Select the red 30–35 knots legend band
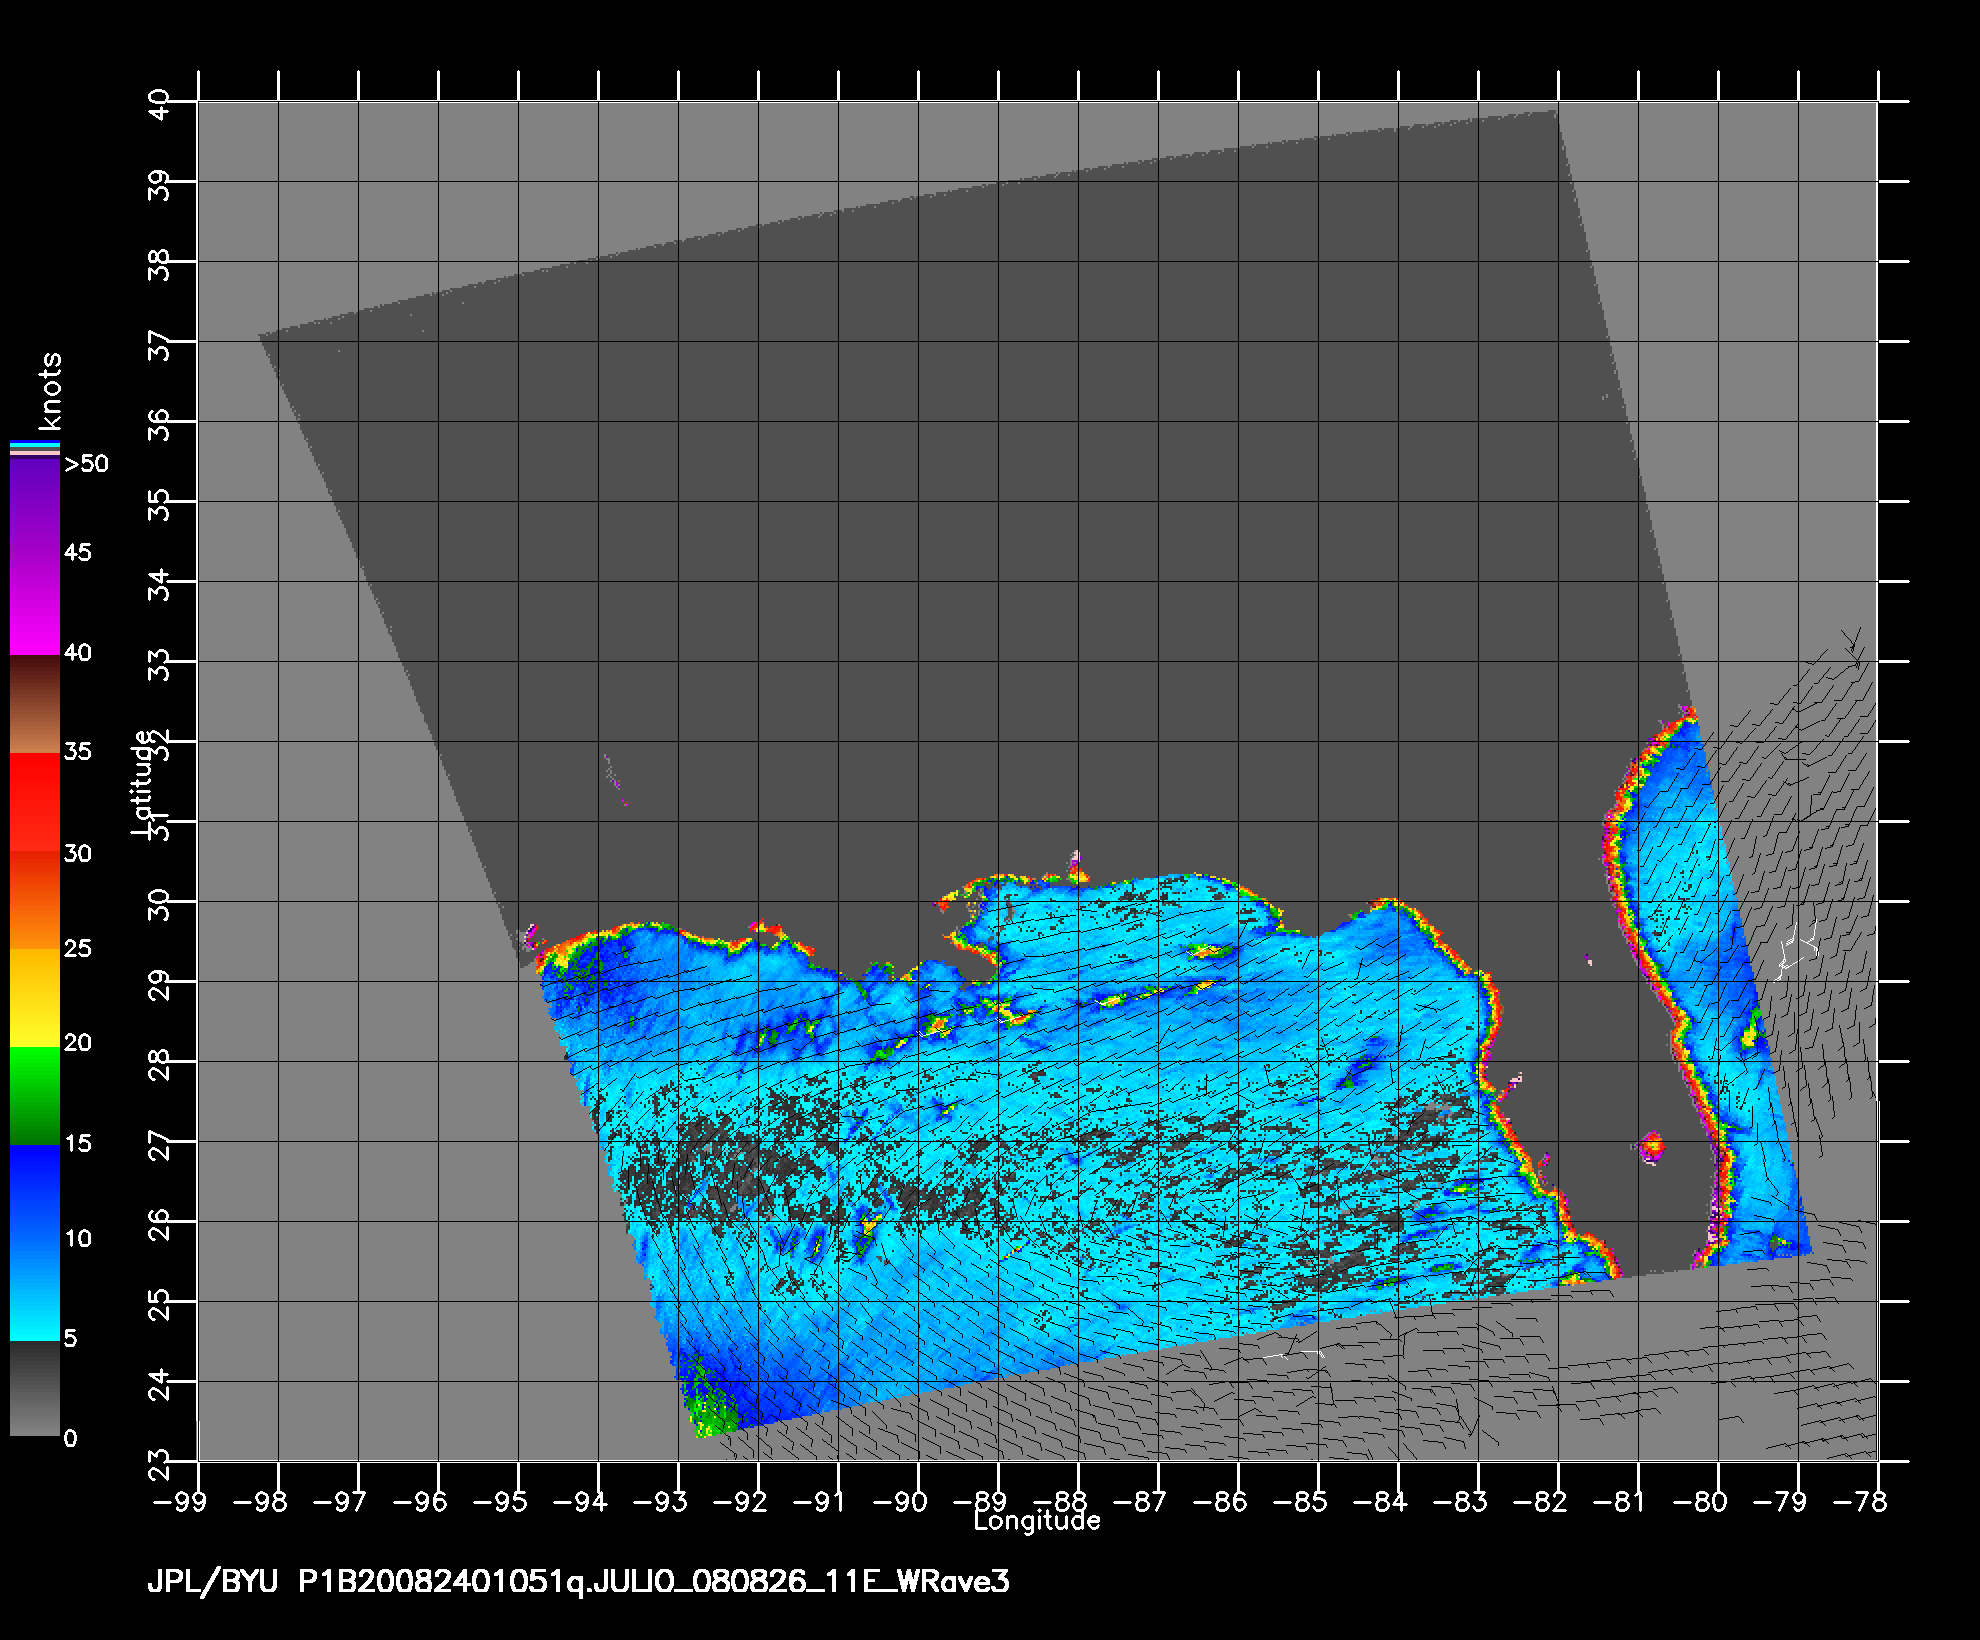Image resolution: width=1980 pixels, height=1640 pixels. point(35,802)
